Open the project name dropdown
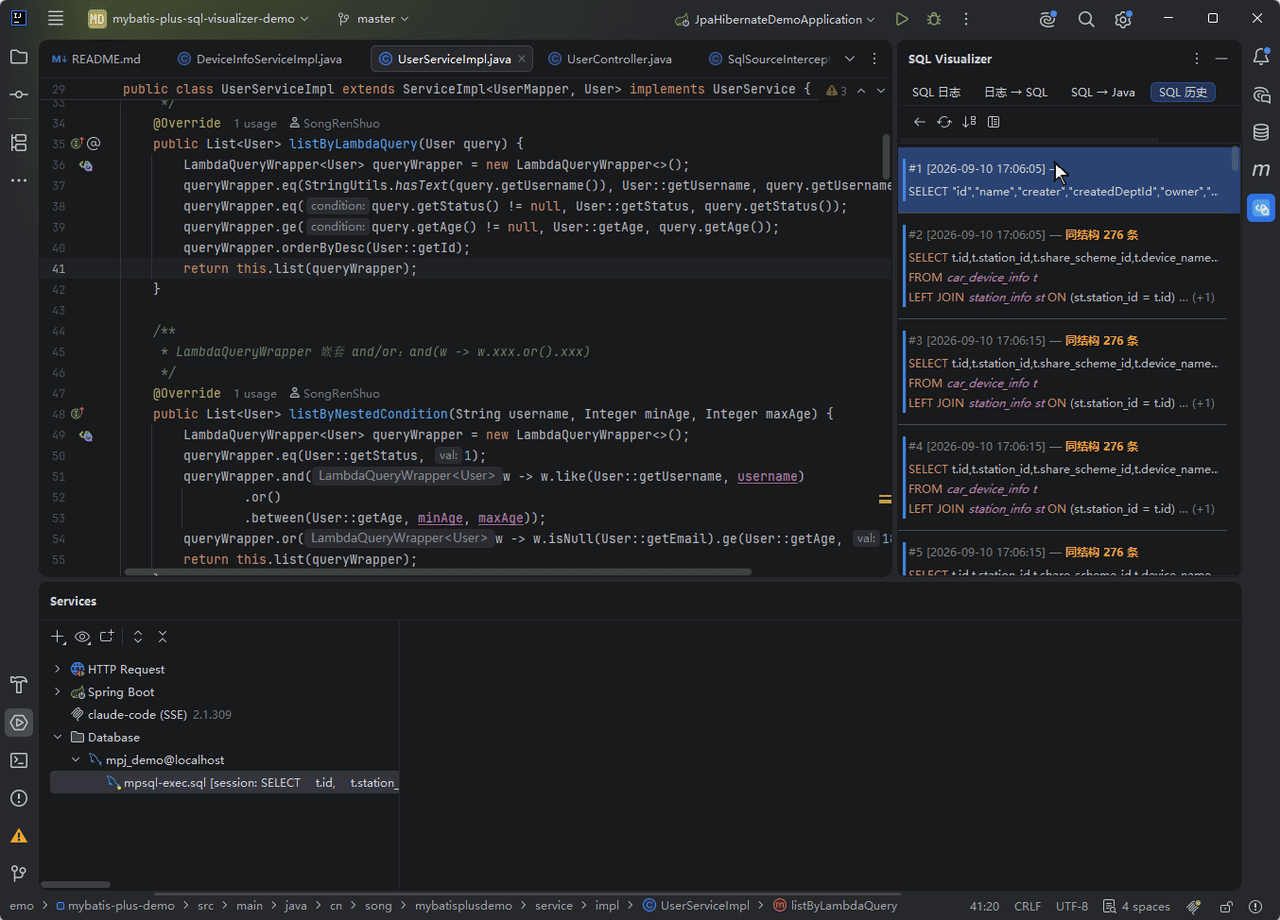 198,19
